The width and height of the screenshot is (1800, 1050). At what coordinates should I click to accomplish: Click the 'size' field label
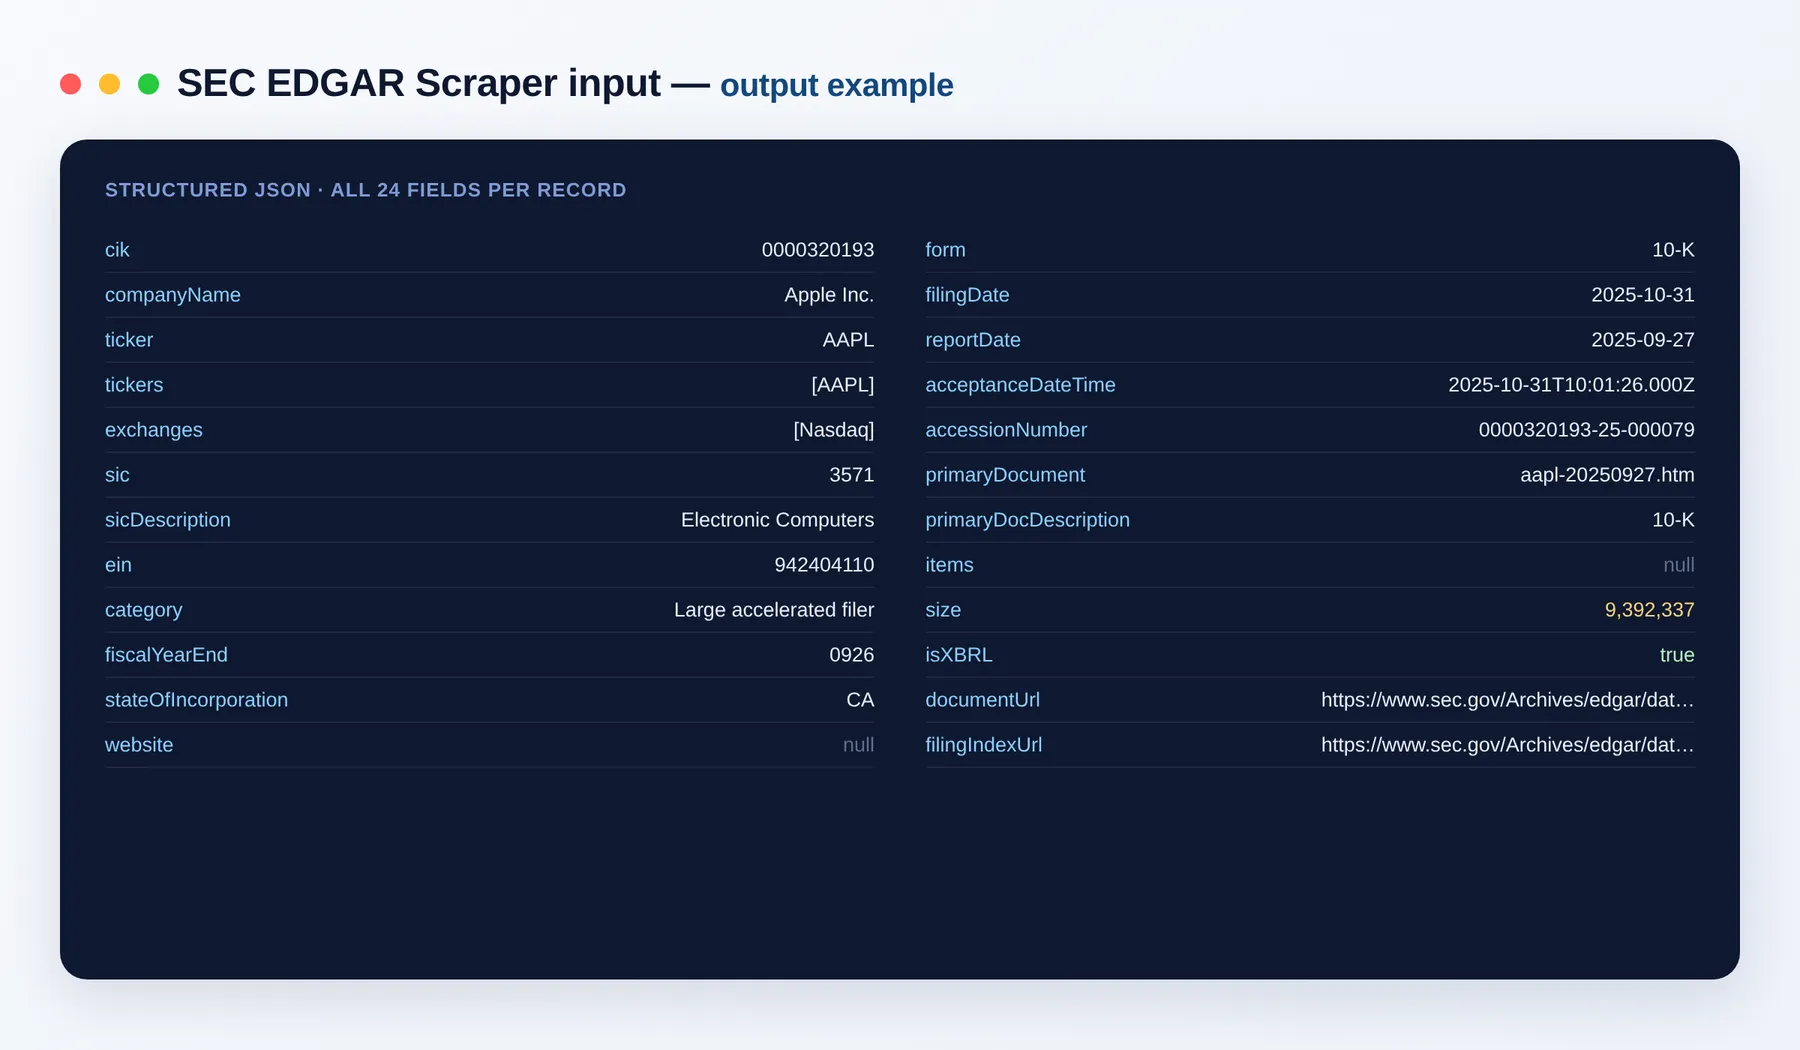[943, 610]
